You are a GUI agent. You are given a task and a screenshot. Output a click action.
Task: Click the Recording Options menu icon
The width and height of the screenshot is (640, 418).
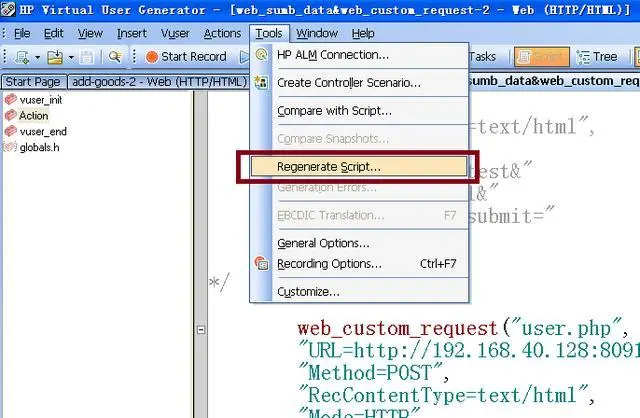pyautogui.click(x=261, y=264)
